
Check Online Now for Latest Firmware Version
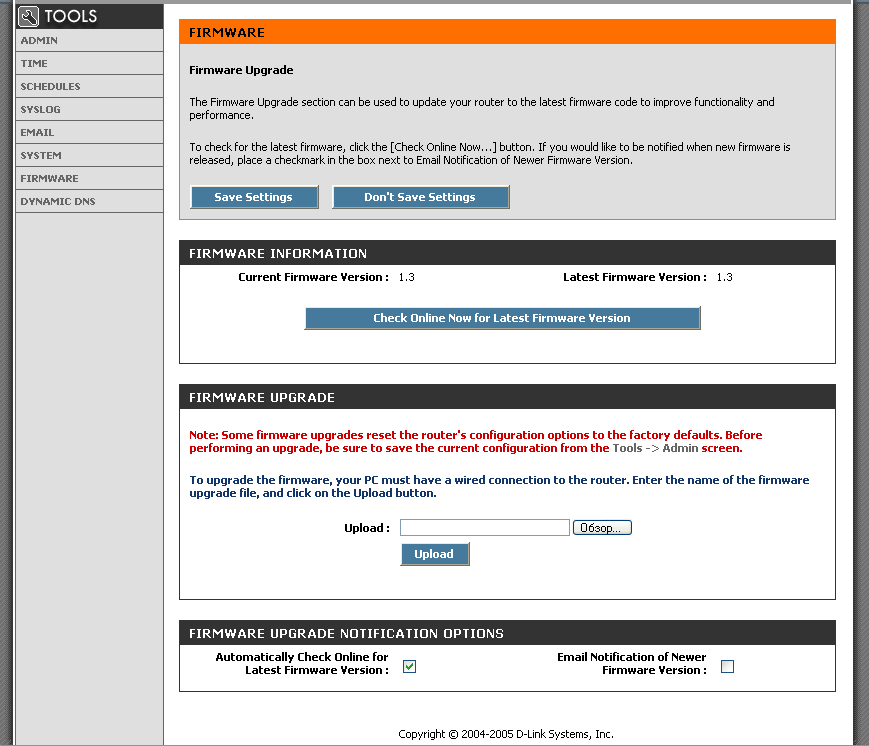click(x=502, y=318)
